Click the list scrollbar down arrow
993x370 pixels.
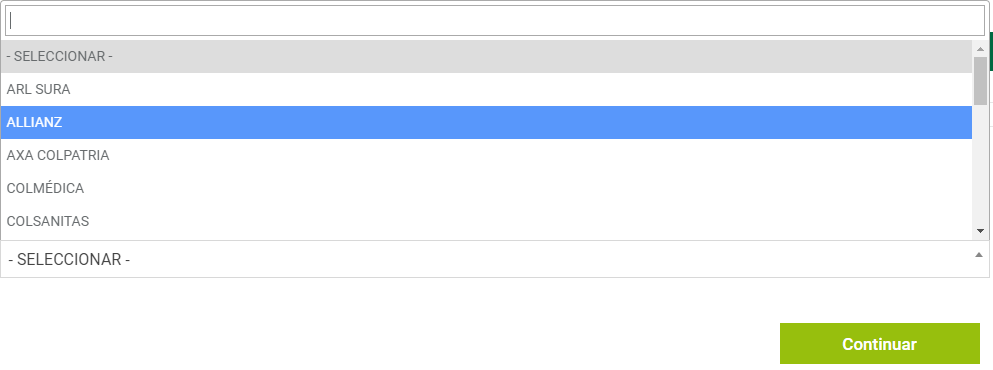(980, 231)
